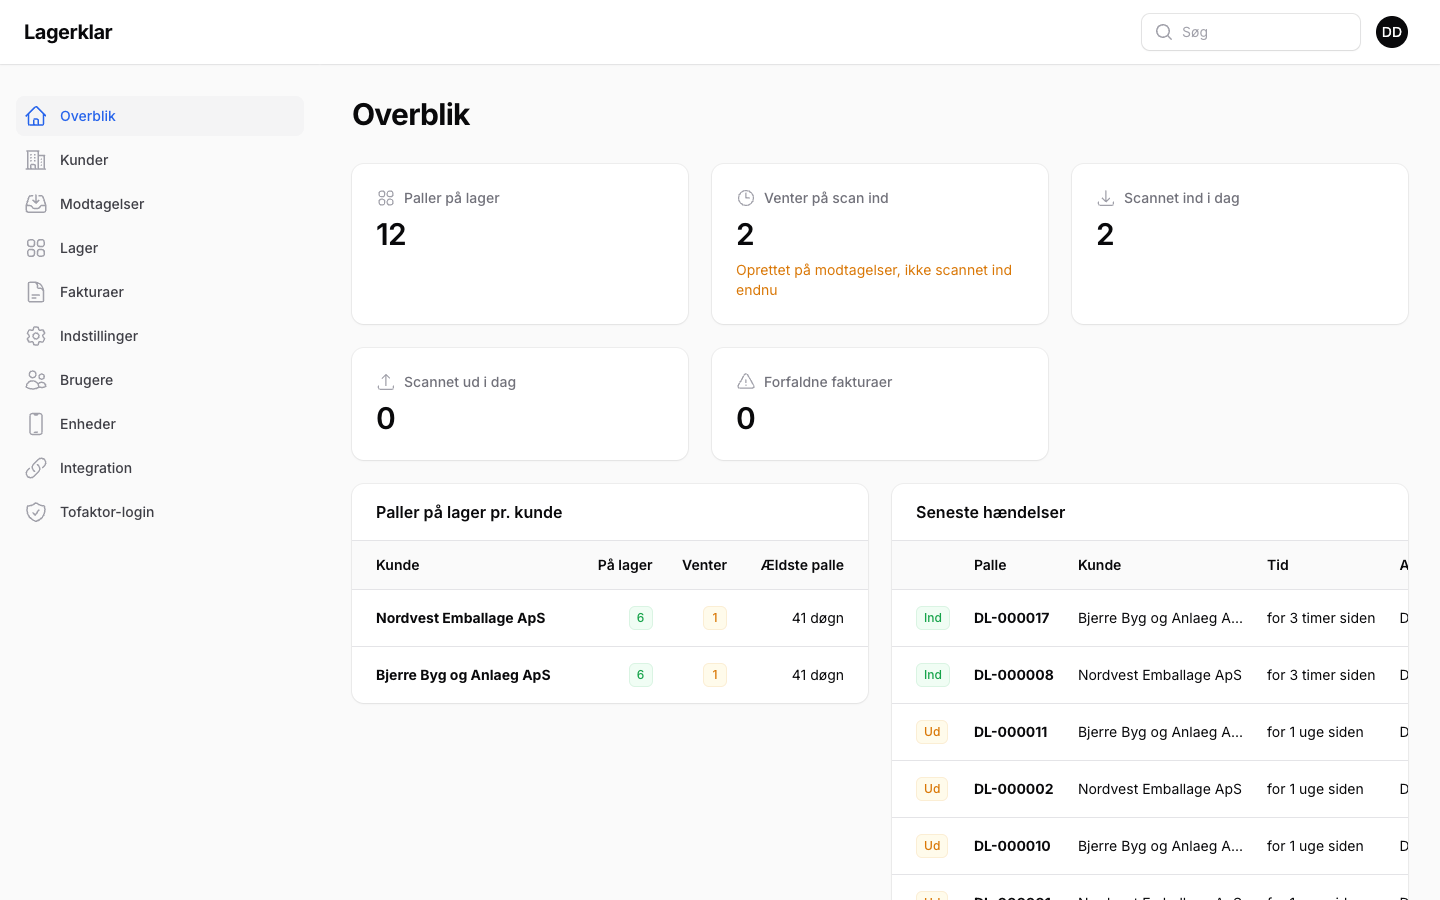Screen dimensions: 1440x900
Task: Focus the Søg search field
Action: coord(1251,32)
